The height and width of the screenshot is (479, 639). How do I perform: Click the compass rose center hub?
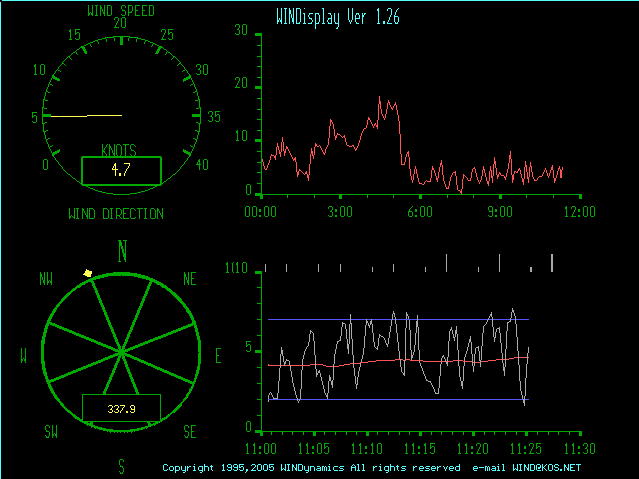pyautogui.click(x=121, y=351)
